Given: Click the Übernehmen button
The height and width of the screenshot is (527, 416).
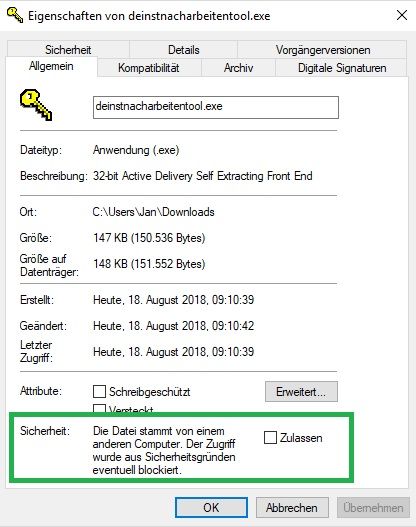Looking at the screenshot, I should point(373,507).
